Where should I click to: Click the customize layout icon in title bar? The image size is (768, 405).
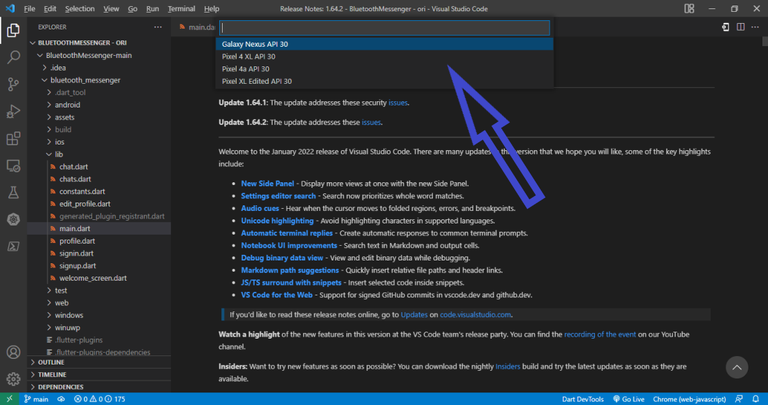coord(689,9)
